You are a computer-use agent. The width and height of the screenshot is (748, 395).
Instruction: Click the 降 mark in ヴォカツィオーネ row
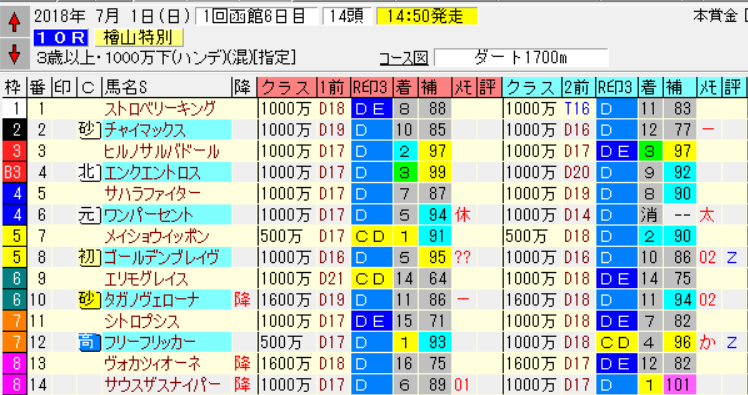243,364
